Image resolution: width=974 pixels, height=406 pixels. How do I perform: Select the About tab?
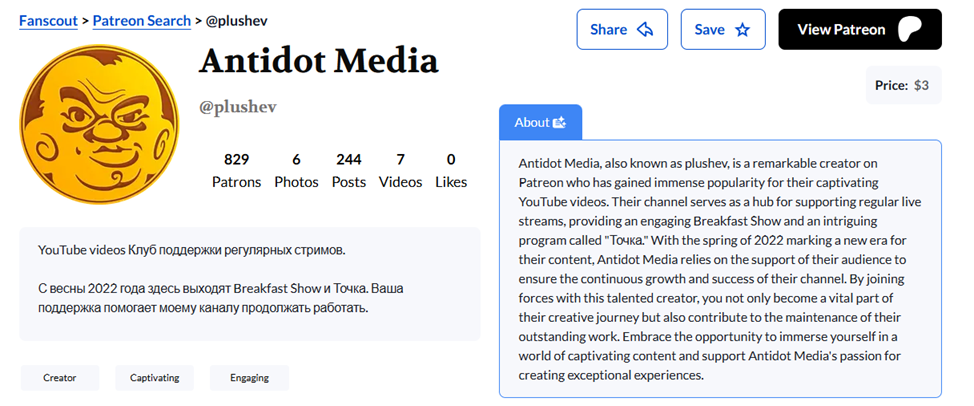coord(540,122)
